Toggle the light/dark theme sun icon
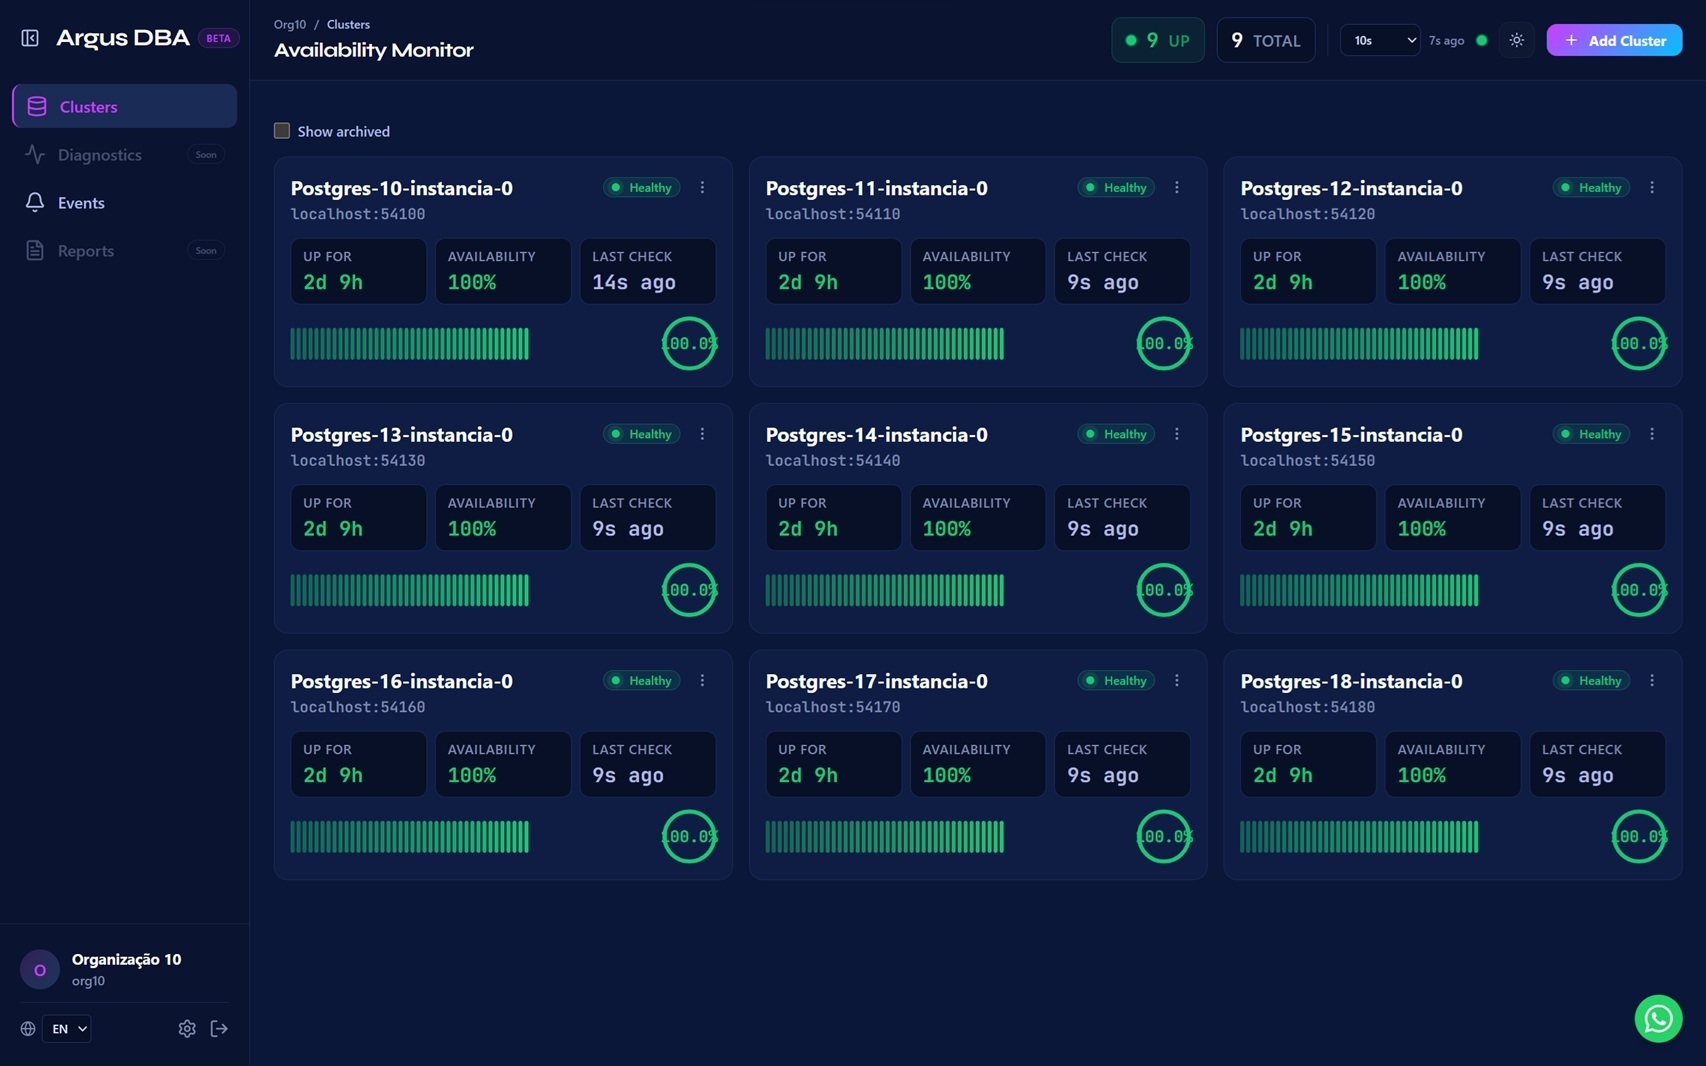The width and height of the screenshot is (1706, 1066). 1516,40
